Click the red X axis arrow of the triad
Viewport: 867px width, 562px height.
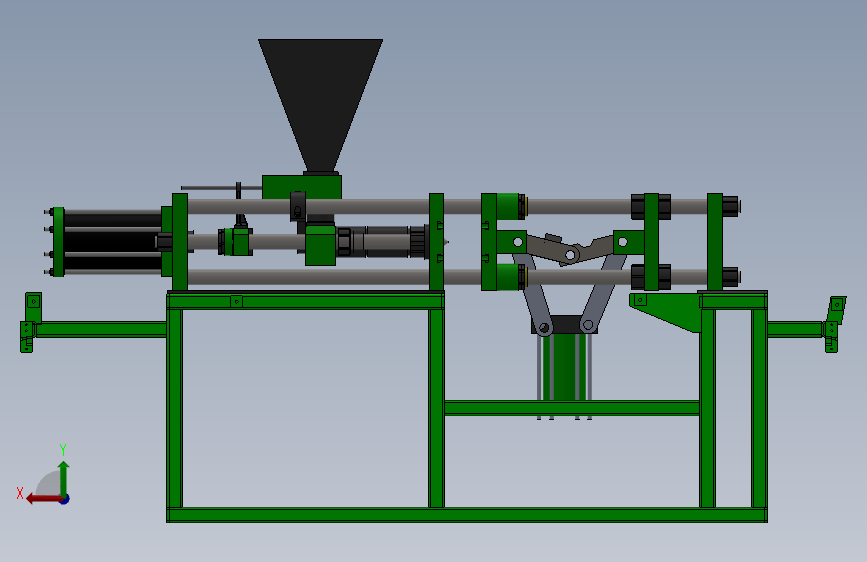point(43,499)
